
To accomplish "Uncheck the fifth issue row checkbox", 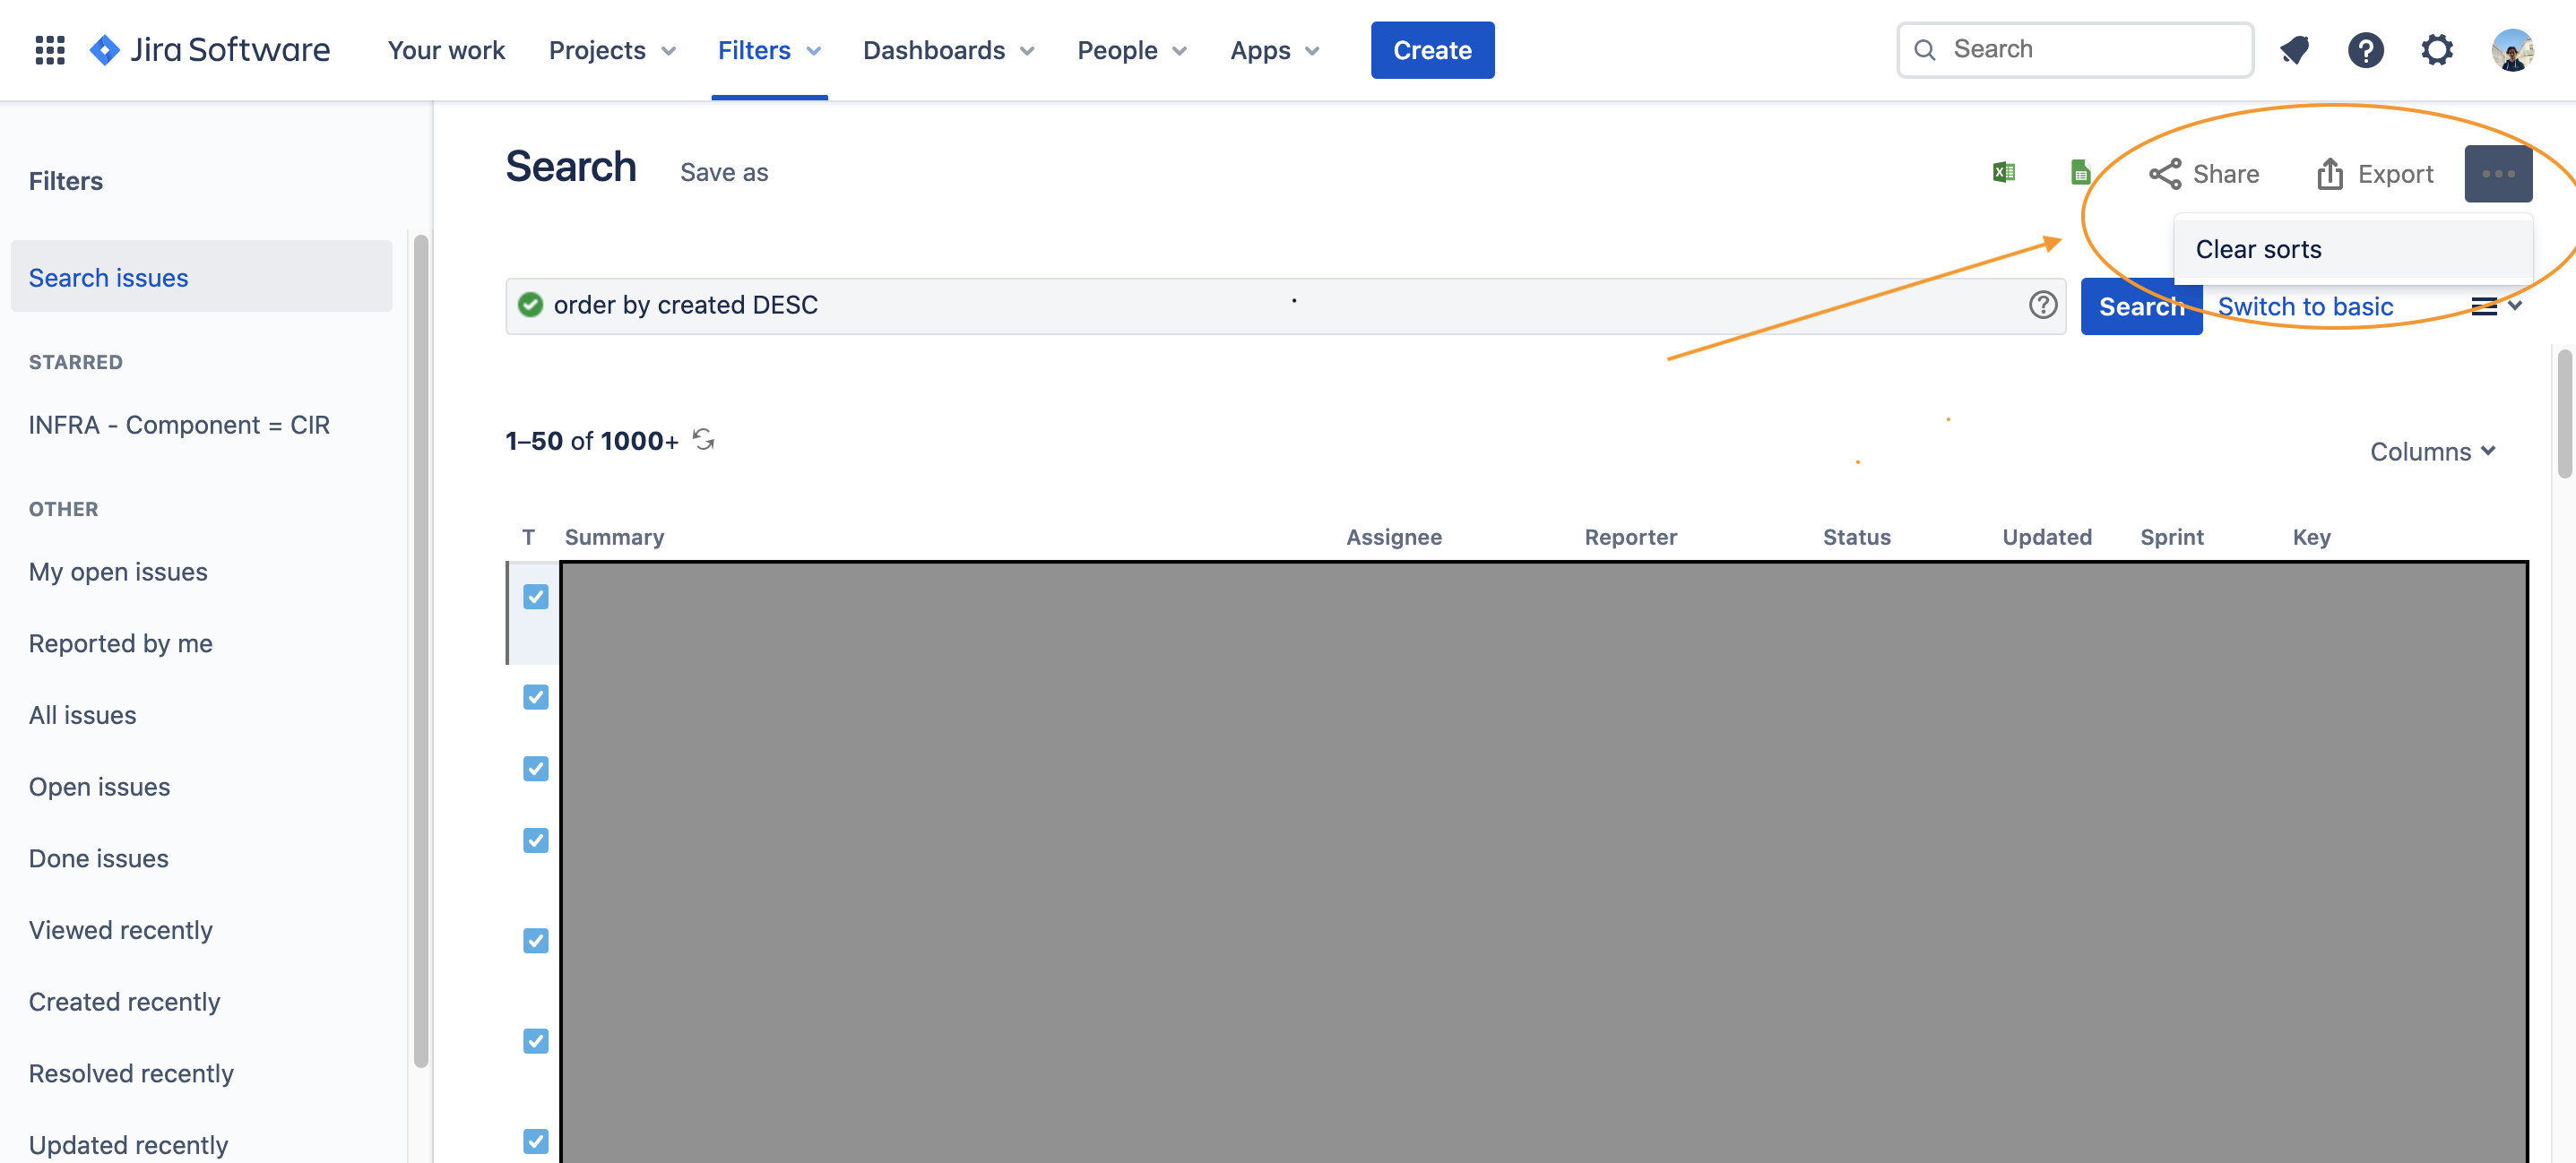I will tap(536, 941).
